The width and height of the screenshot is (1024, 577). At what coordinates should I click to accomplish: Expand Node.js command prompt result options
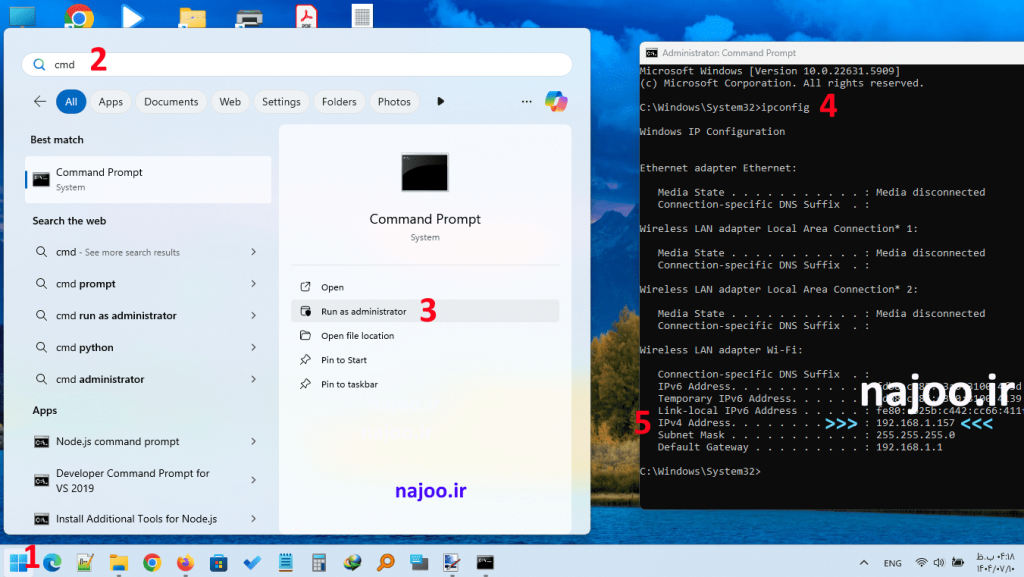(x=253, y=441)
